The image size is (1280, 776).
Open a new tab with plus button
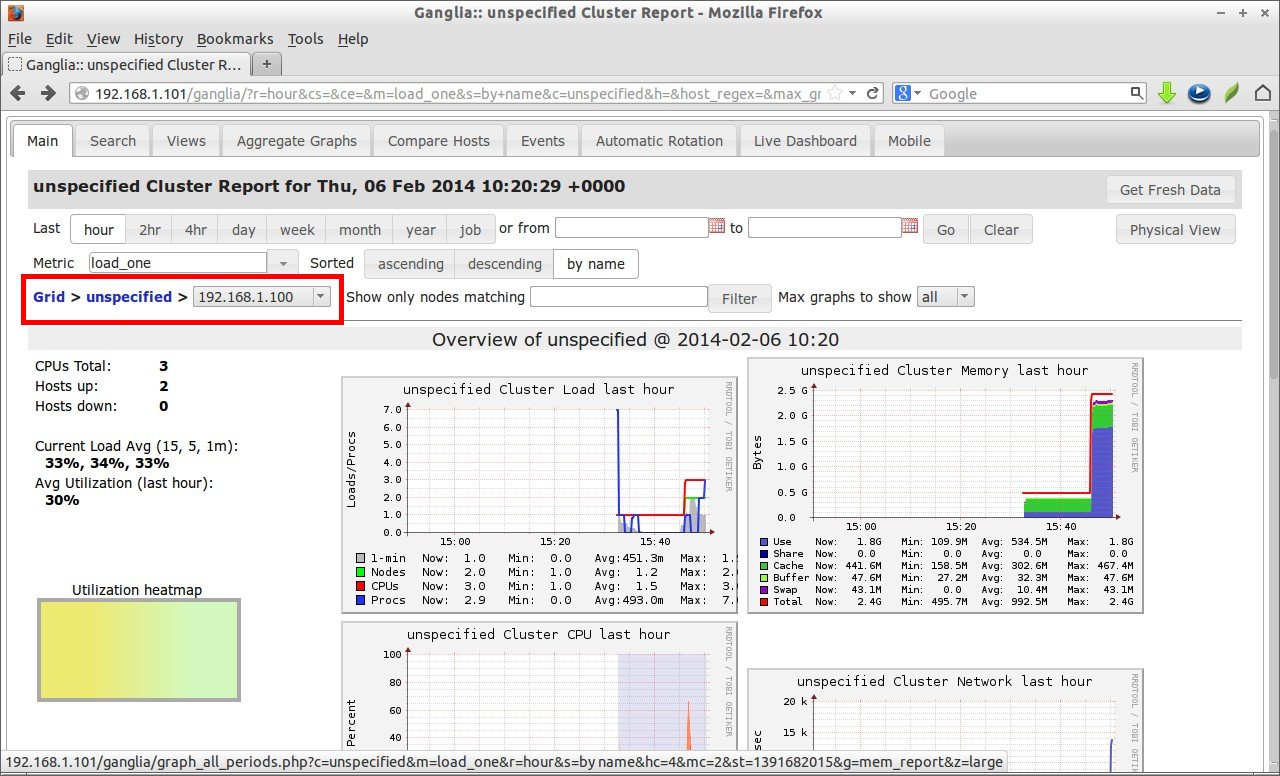[x=267, y=64]
